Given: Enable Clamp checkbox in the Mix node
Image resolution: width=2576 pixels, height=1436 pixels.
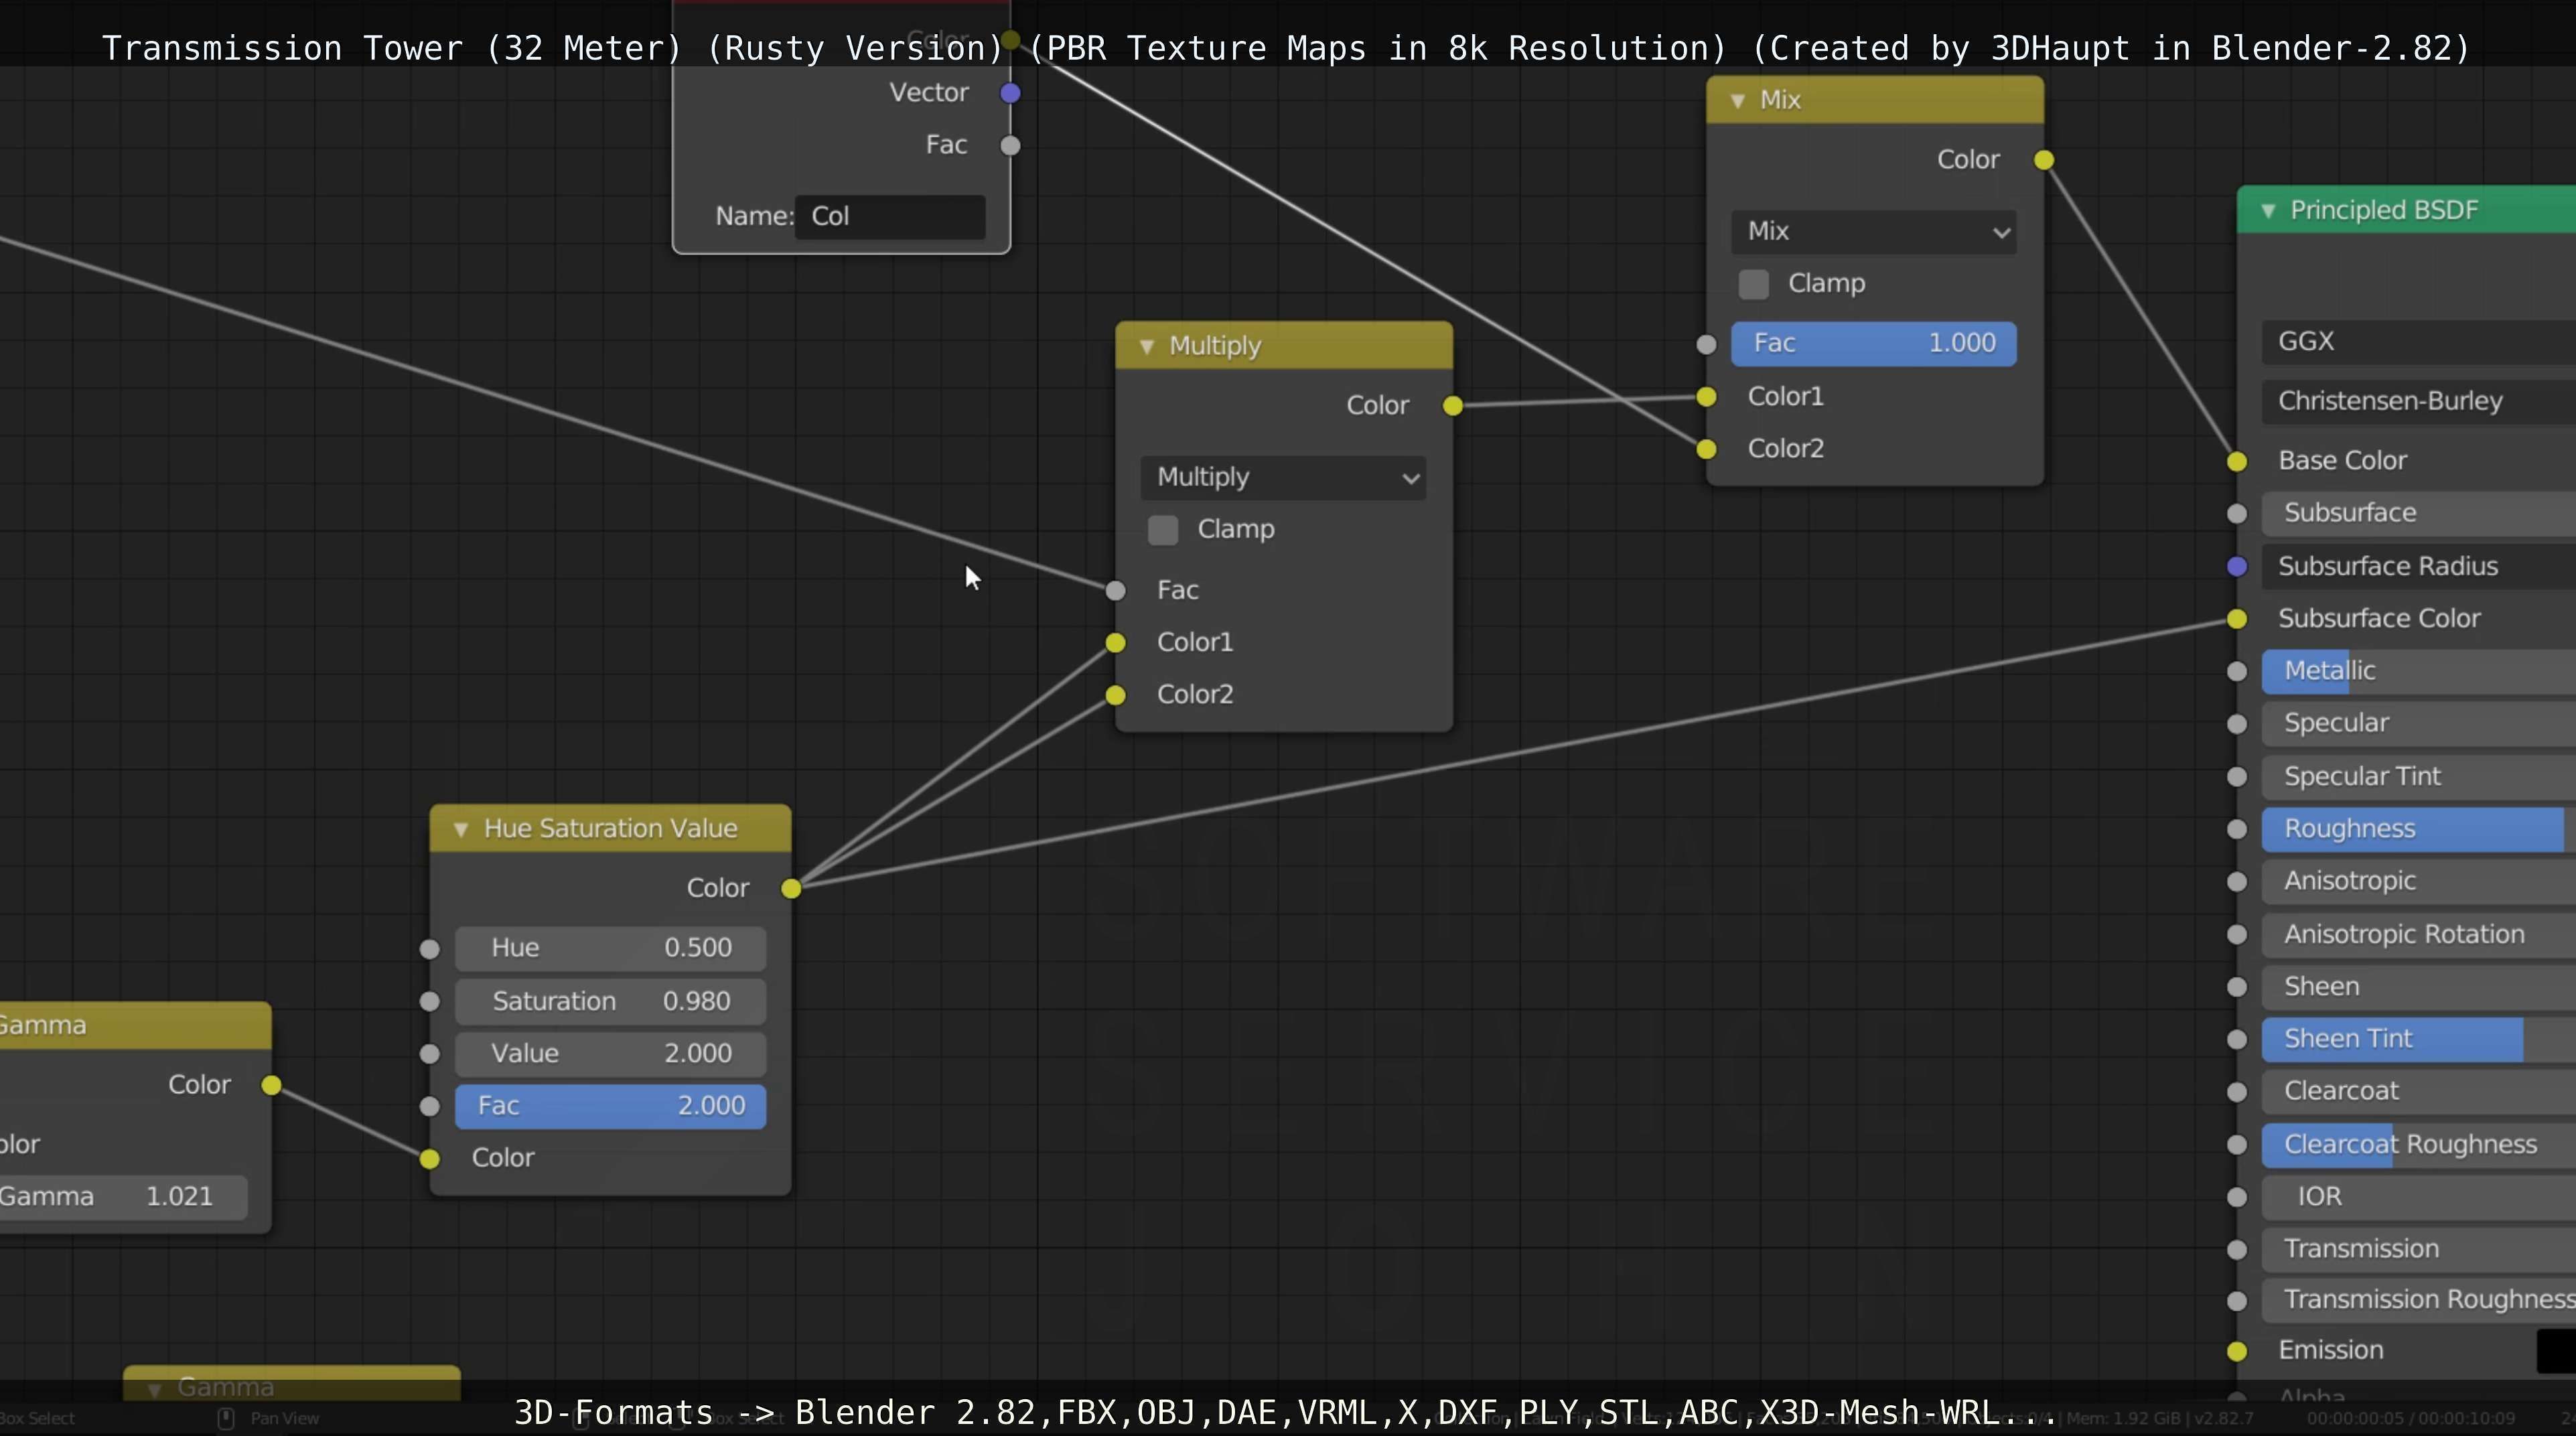Looking at the screenshot, I should click(x=1753, y=284).
